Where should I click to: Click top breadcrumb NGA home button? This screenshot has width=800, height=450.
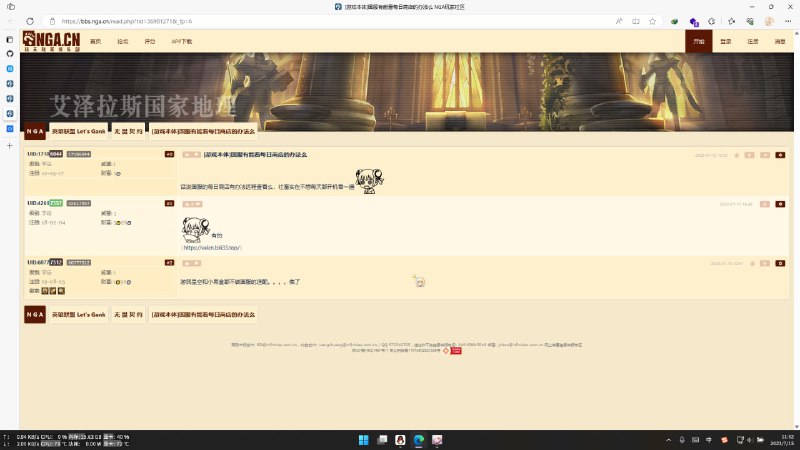pos(35,131)
